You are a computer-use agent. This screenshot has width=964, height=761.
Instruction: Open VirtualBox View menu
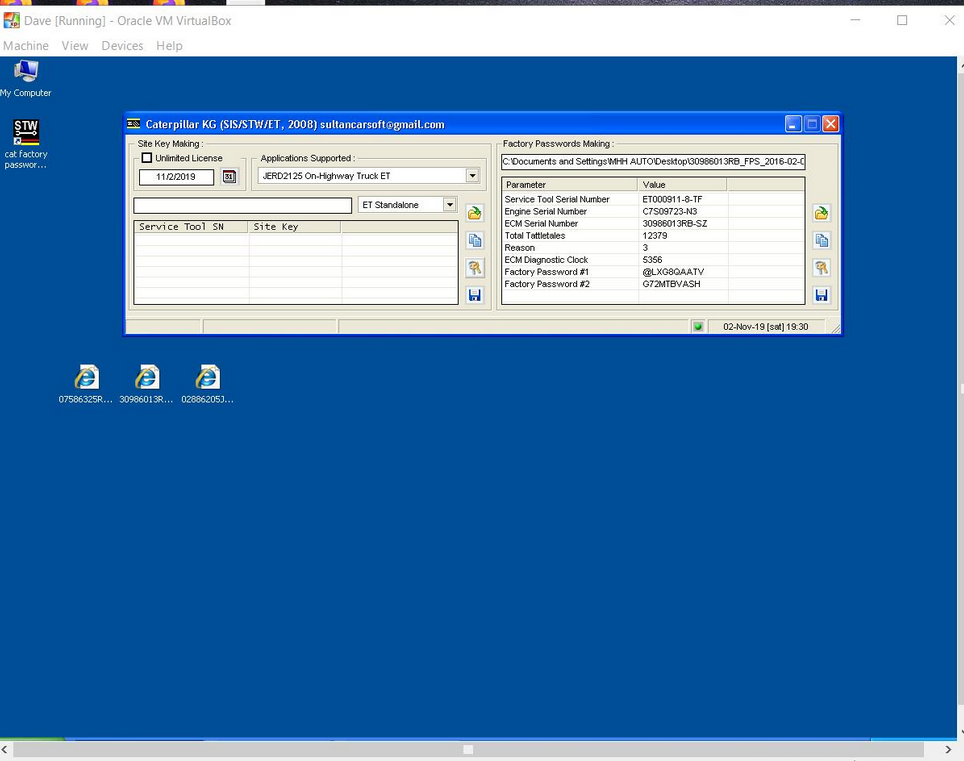tap(74, 45)
